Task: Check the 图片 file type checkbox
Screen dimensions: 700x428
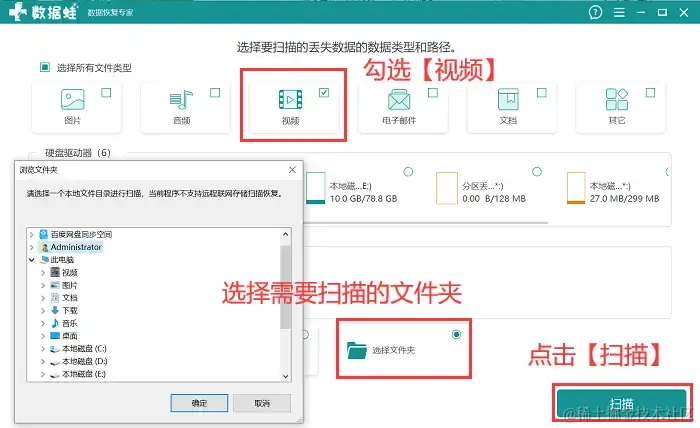Action: tap(106, 93)
